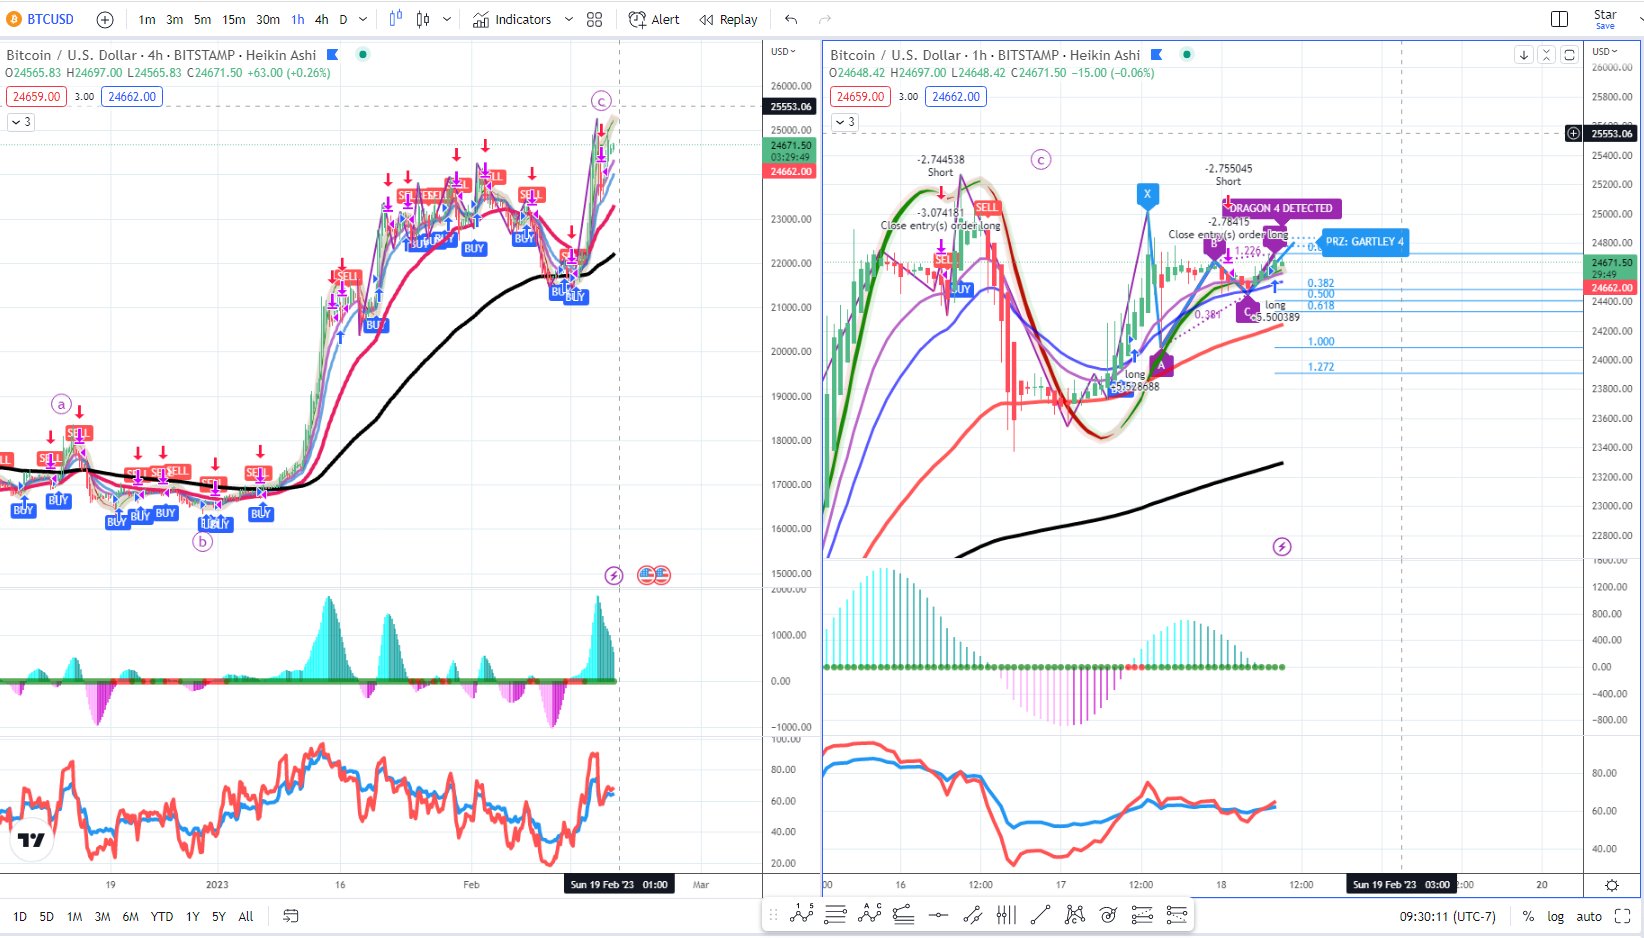Screen dimensions: 1644x938
Task: Select the 1Y date range
Action: coord(193,916)
